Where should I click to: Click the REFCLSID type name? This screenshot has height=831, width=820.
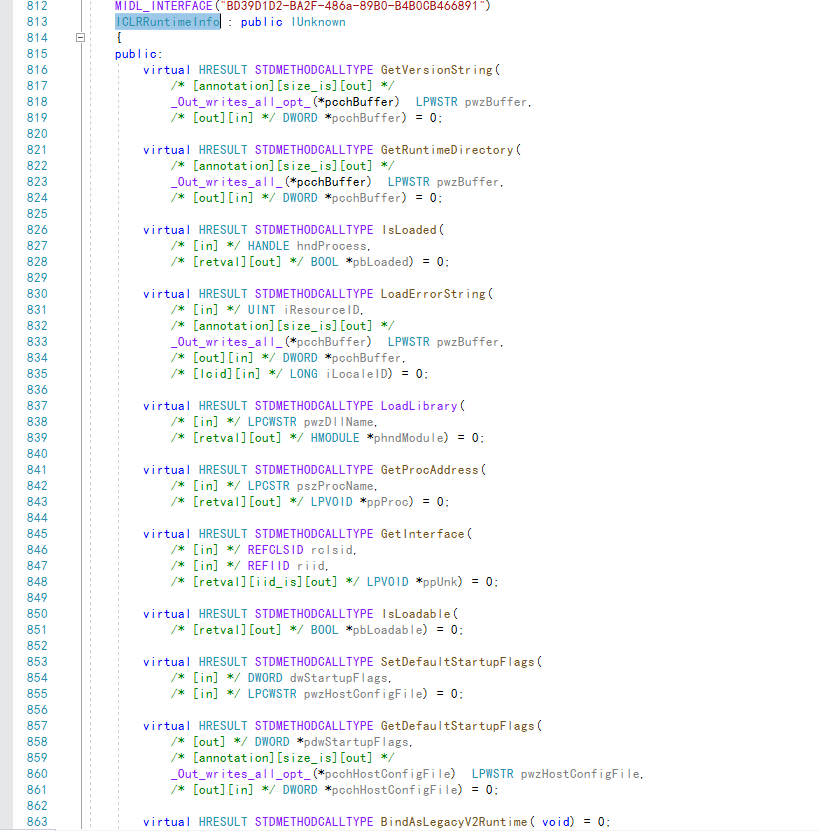point(276,550)
